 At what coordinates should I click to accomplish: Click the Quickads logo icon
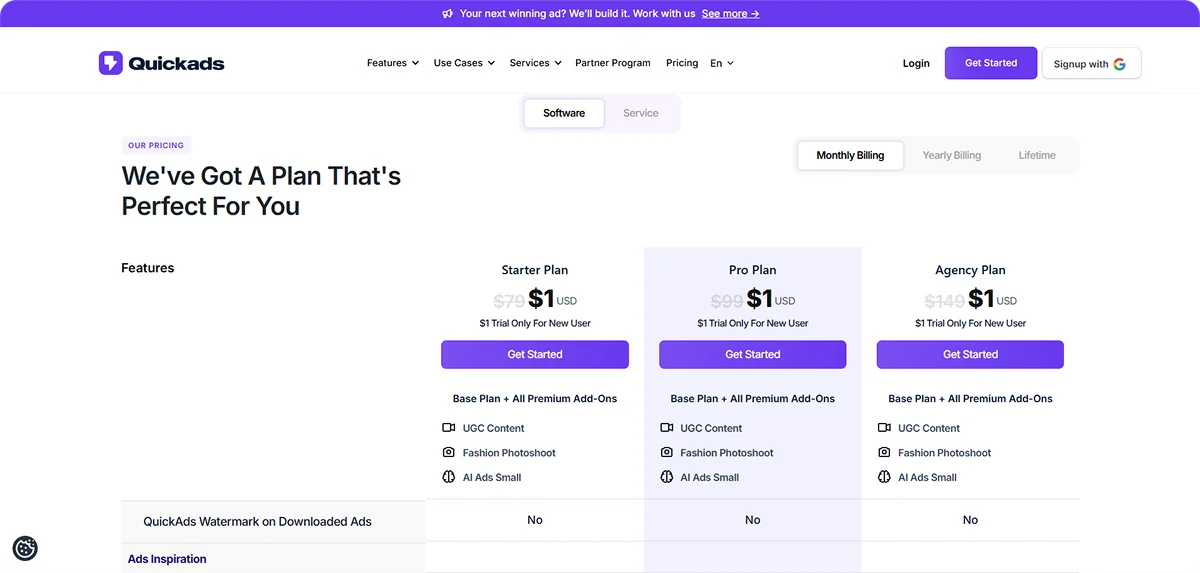coord(110,63)
